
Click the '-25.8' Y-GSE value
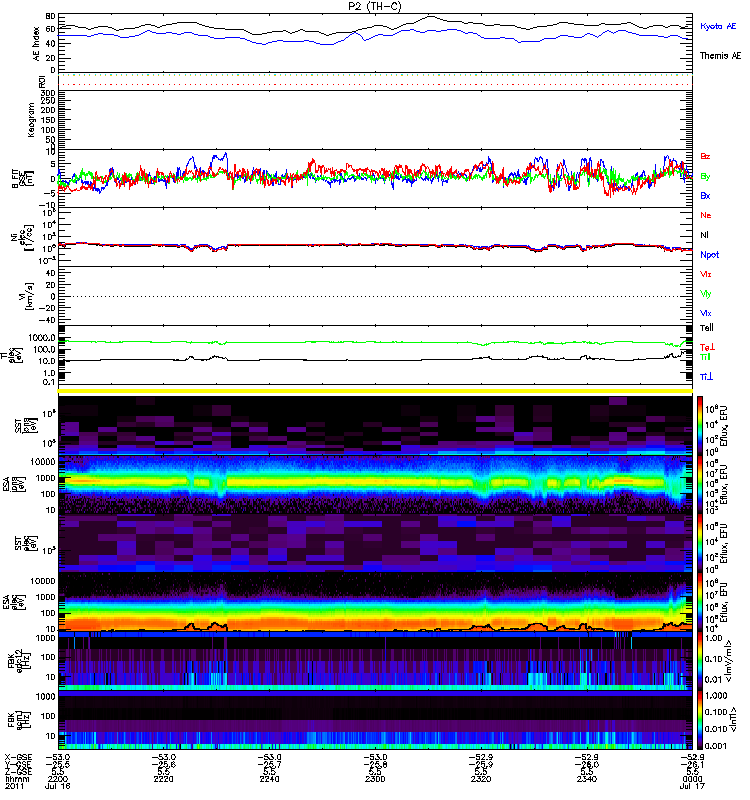click(x=376, y=765)
